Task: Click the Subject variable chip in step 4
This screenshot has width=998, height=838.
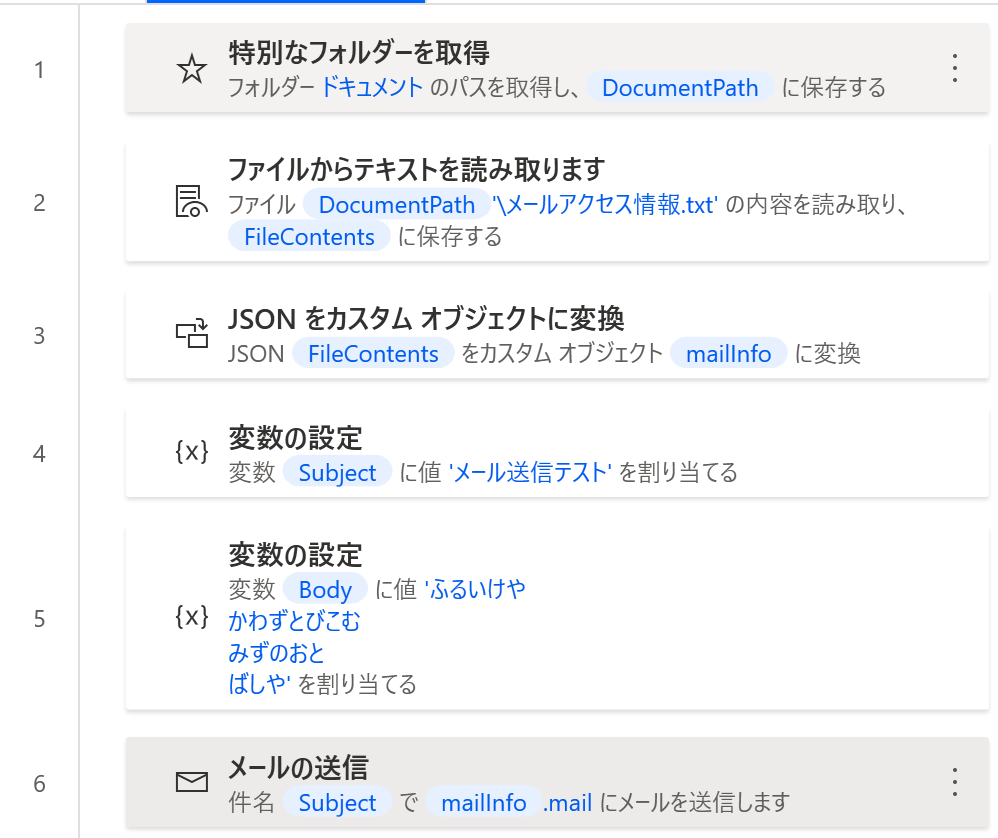Action: (337, 473)
